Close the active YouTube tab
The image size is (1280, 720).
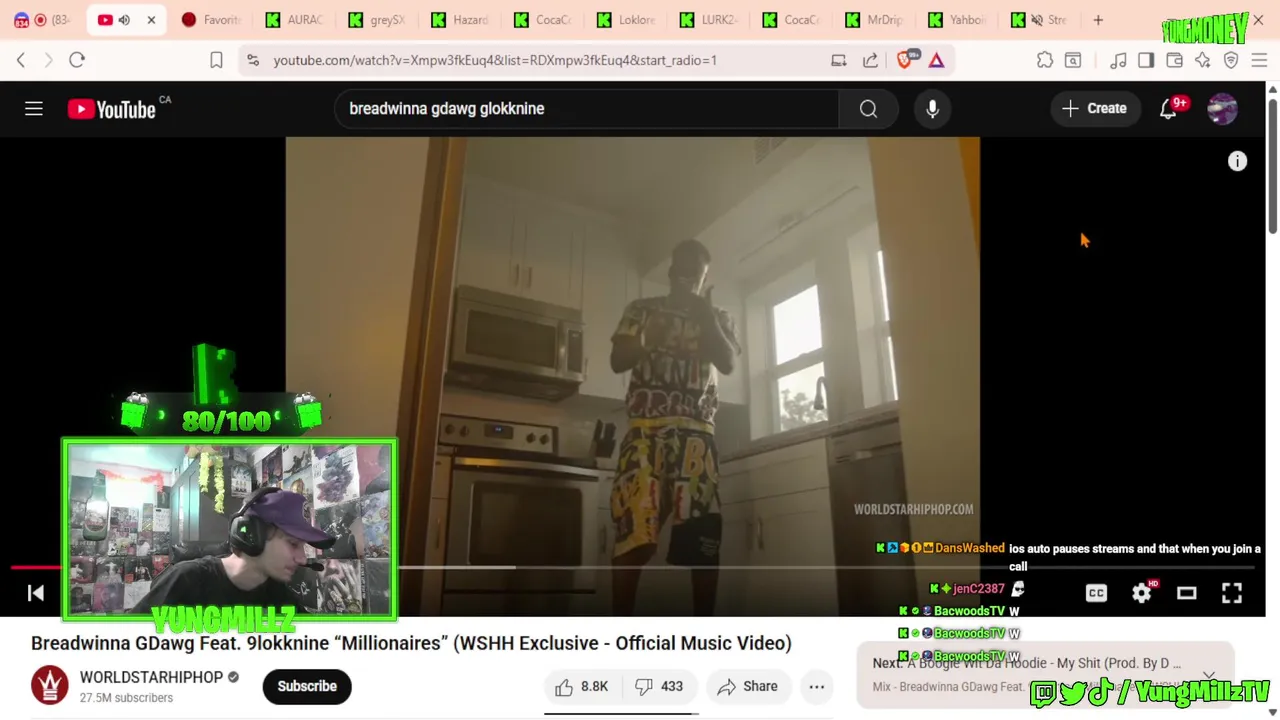tap(151, 20)
